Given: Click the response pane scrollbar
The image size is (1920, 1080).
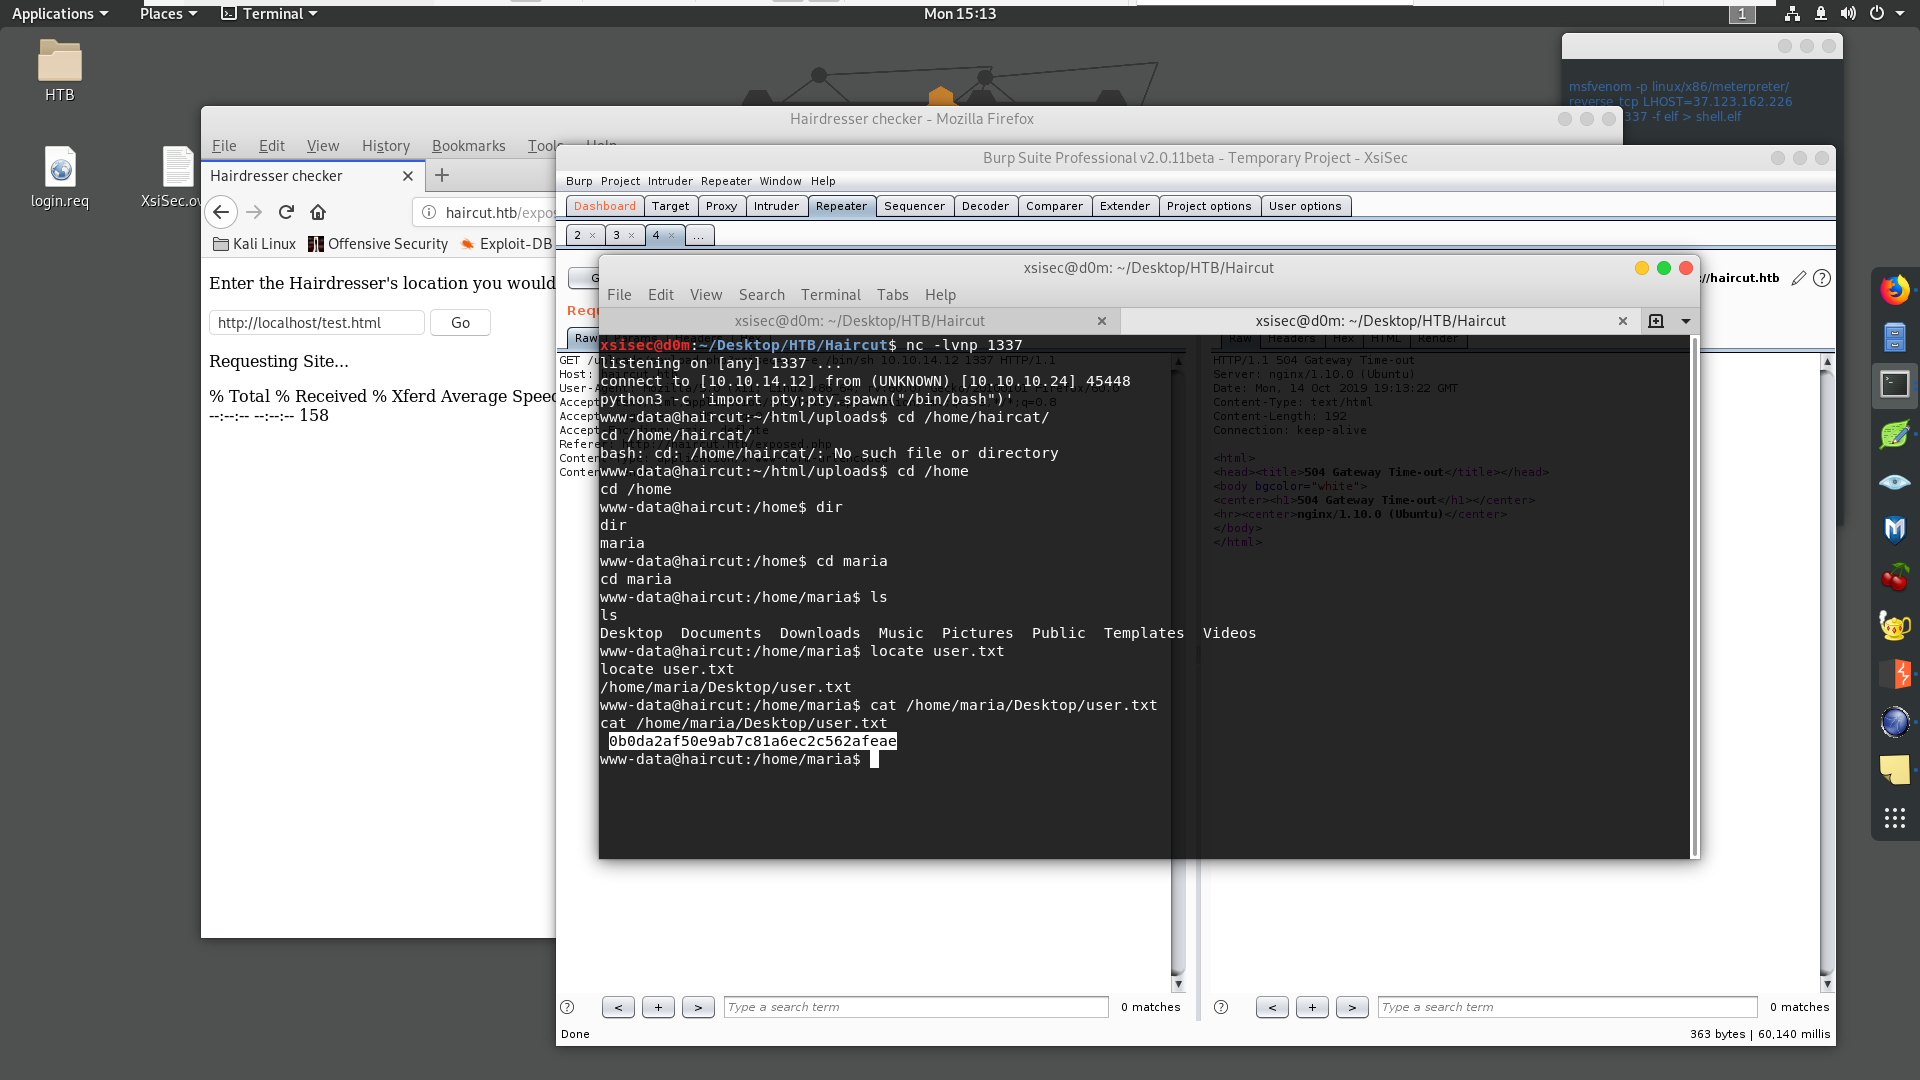Looking at the screenshot, I should point(1827,671).
